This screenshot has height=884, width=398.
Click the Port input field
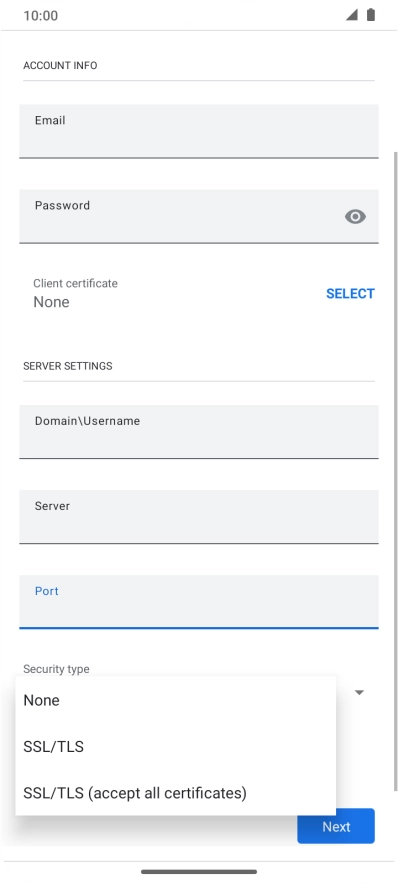point(198,602)
